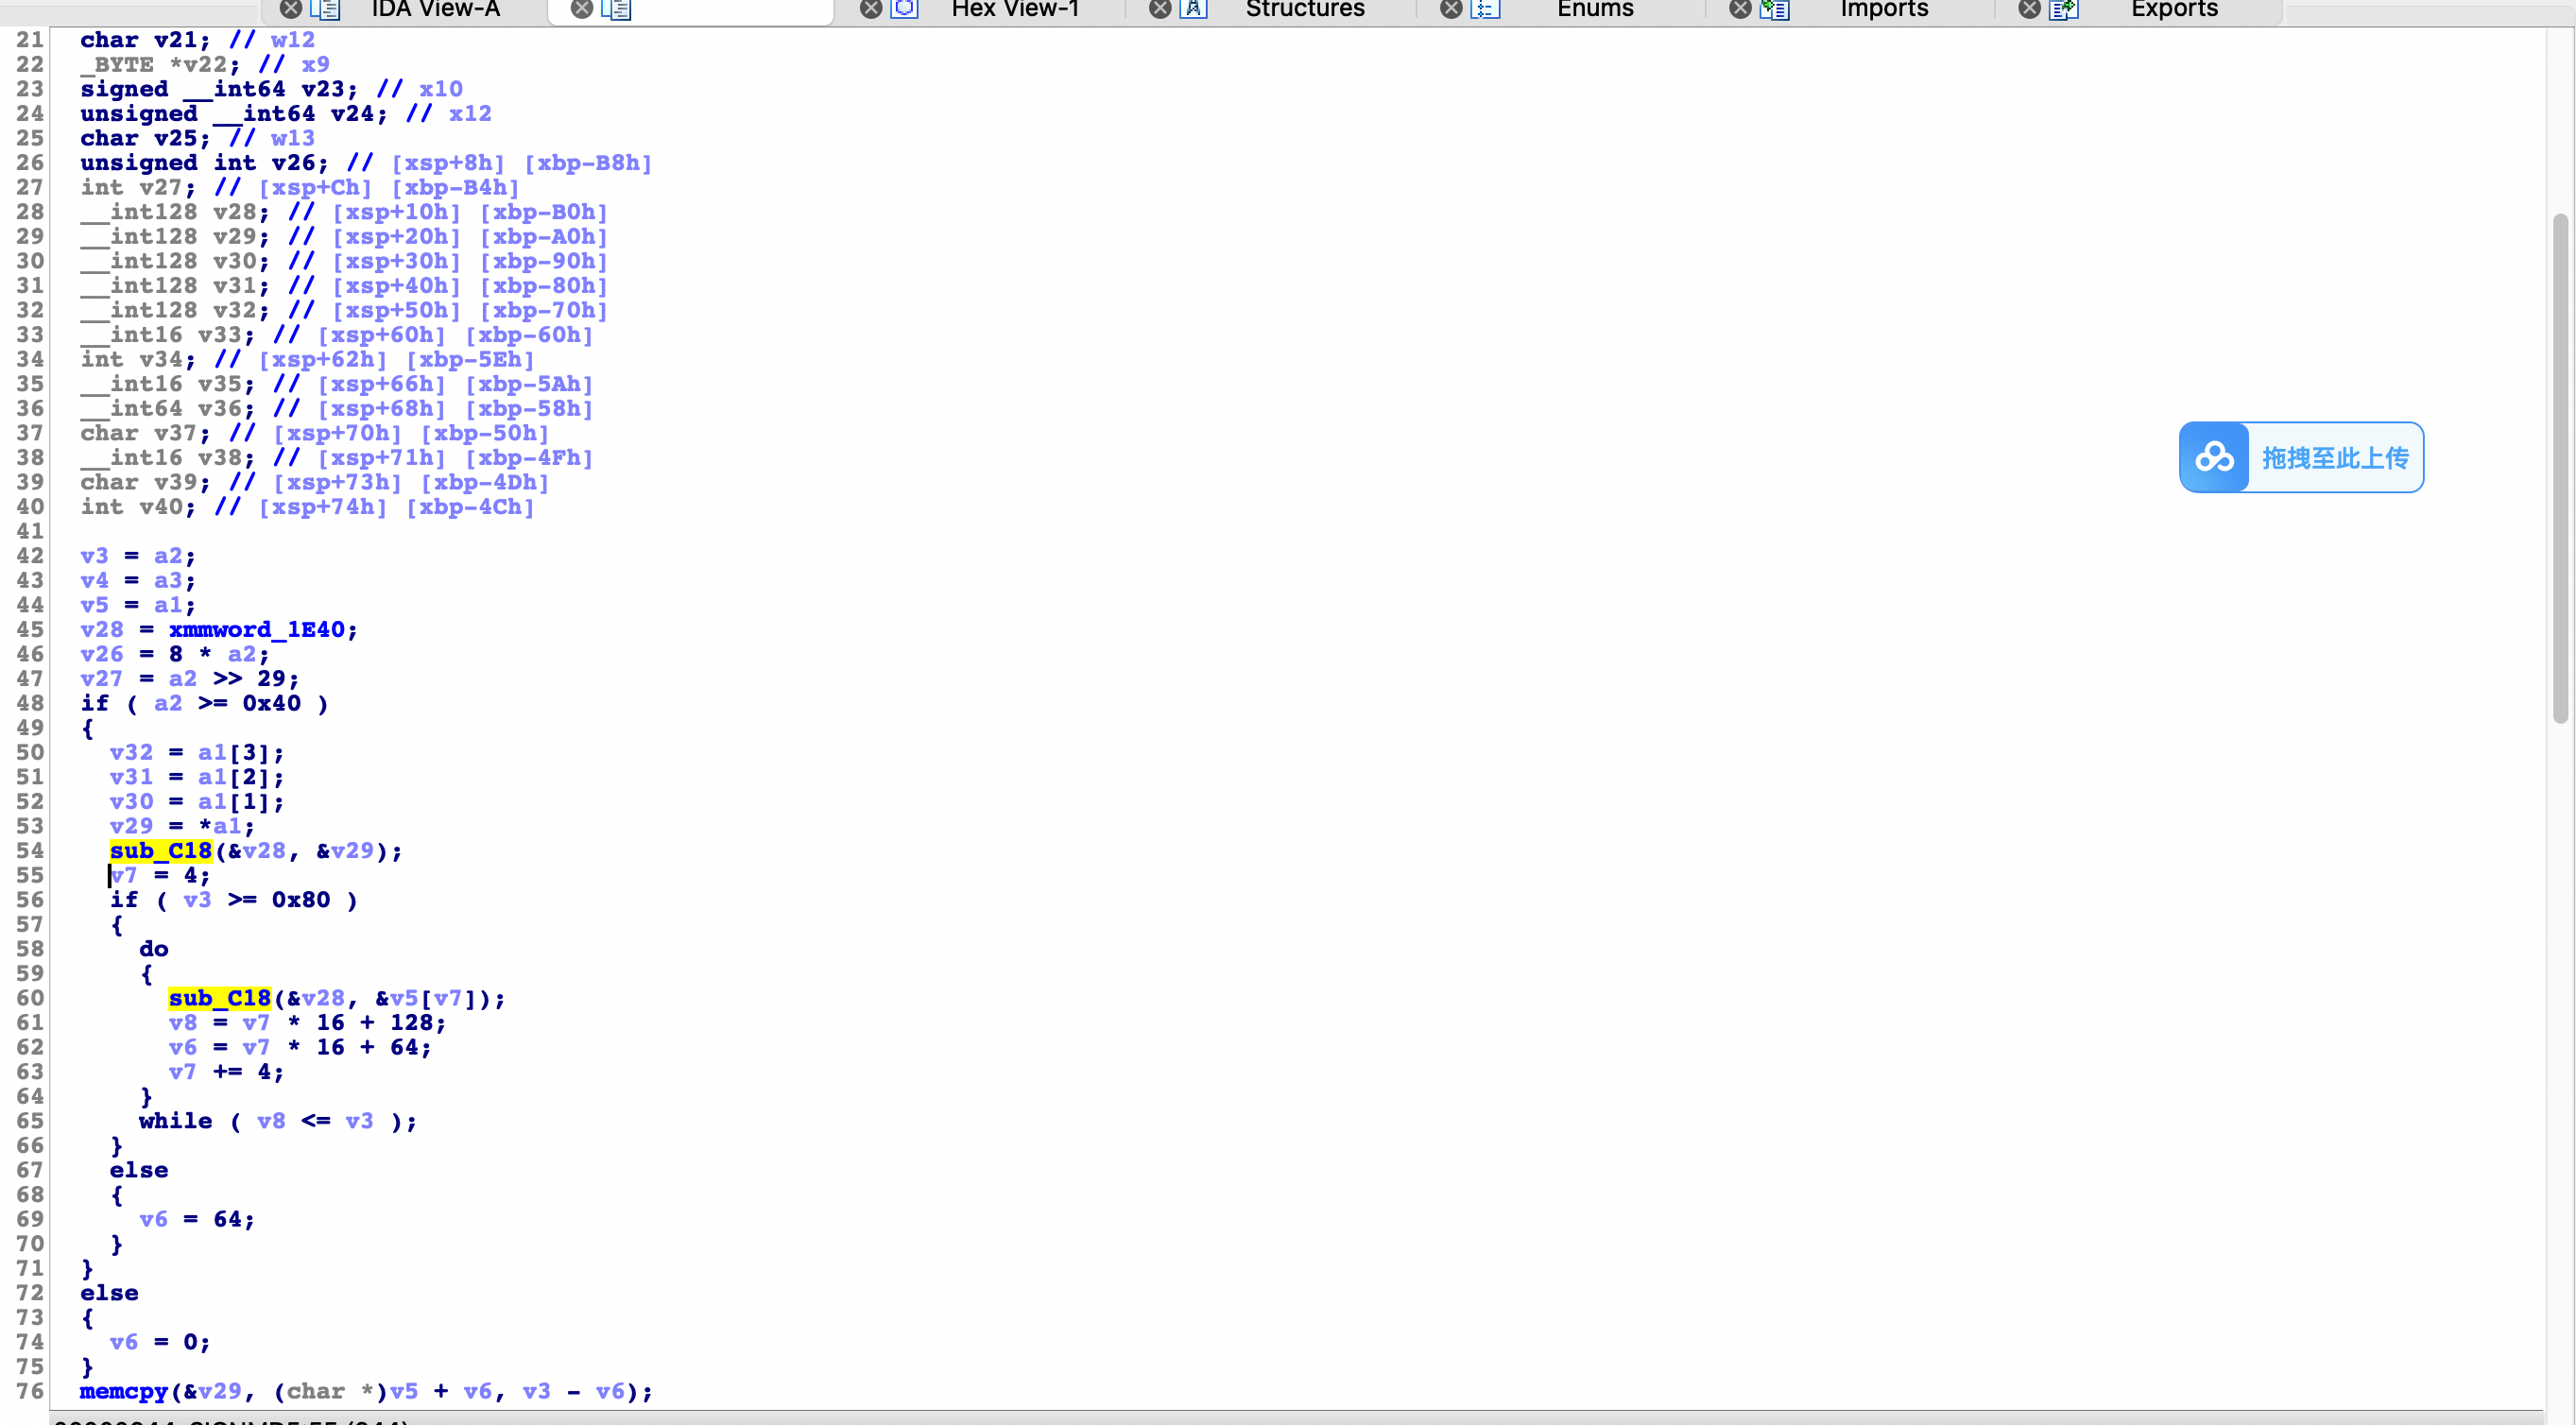Click the vertical scrollbar thumb
The width and height of the screenshot is (2576, 1425).
tap(2560, 467)
